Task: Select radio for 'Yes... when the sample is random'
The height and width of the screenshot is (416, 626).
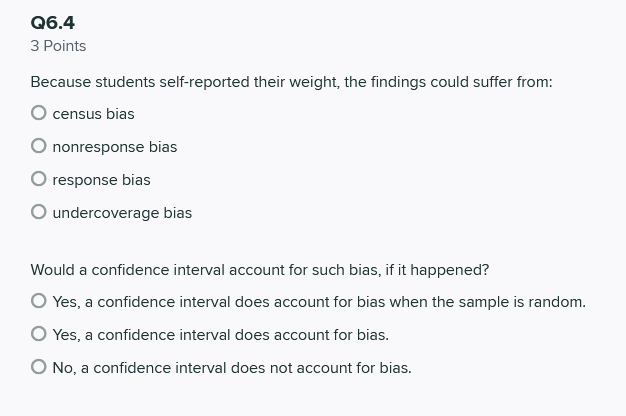Action: tap(39, 301)
